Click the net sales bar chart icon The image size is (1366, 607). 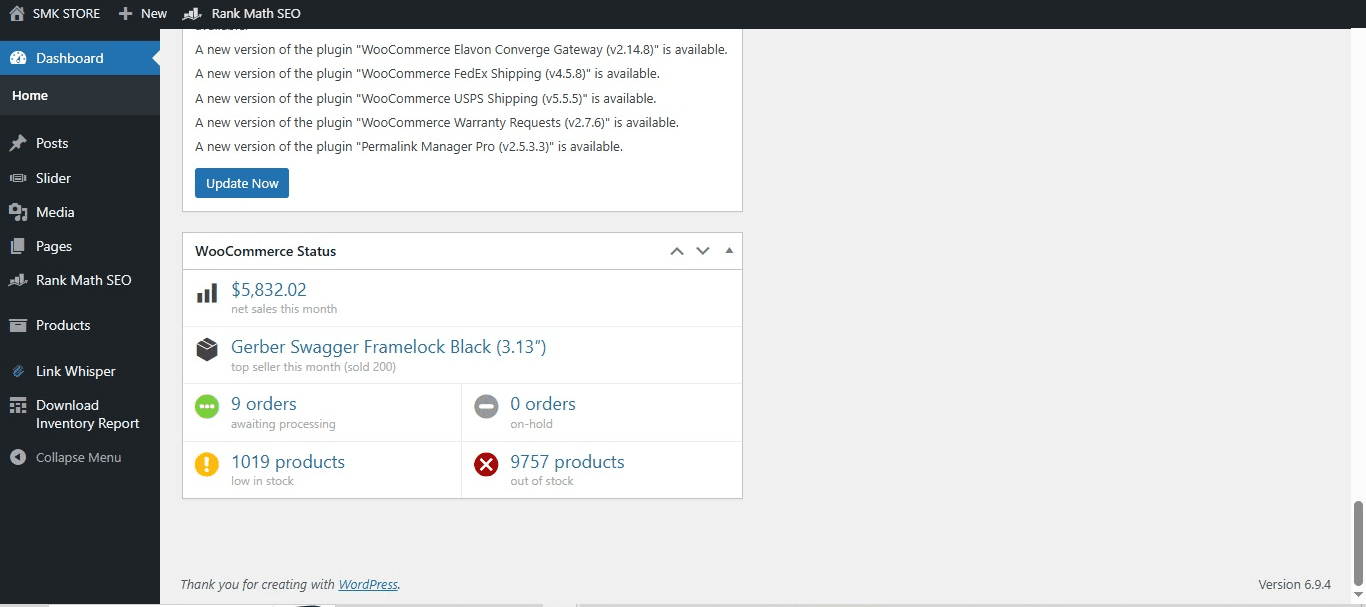[x=207, y=293]
